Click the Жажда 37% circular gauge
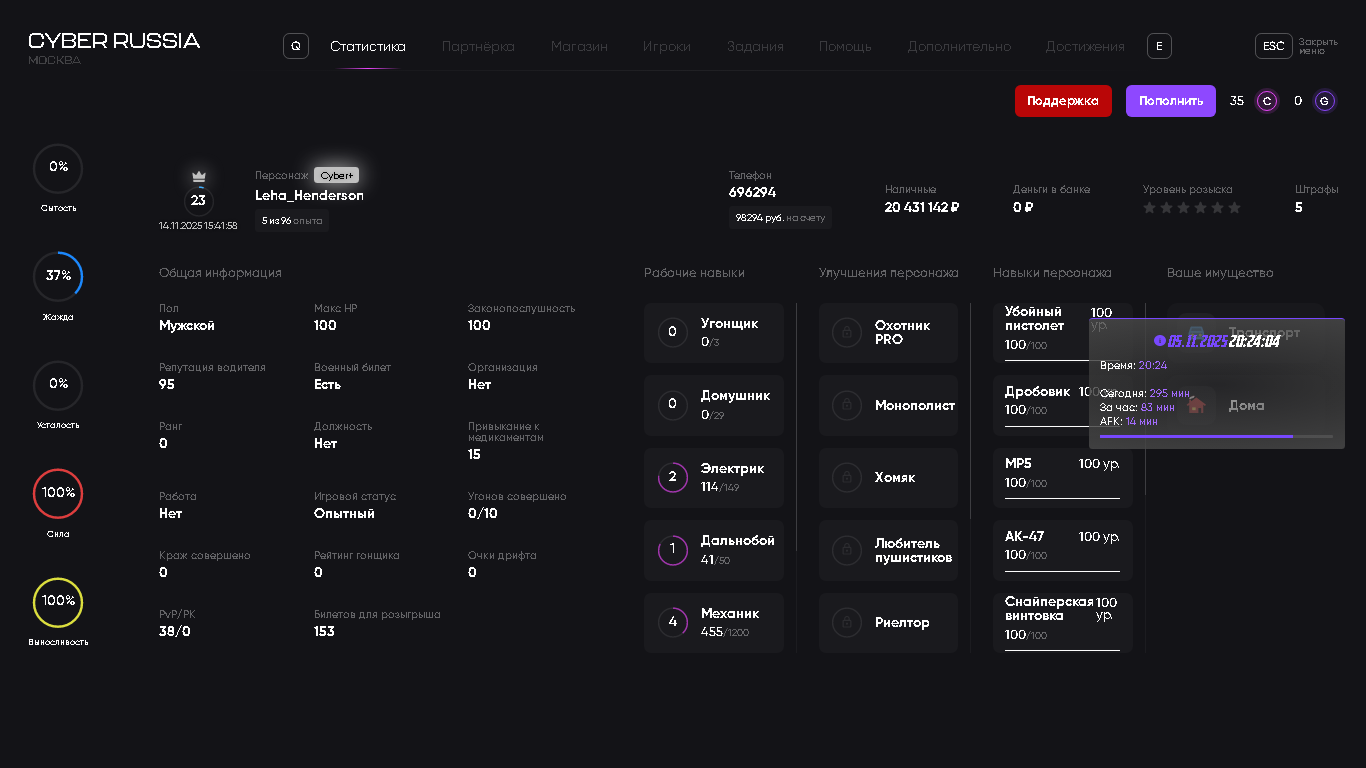Image resolution: width=1366 pixels, height=768 pixels. [58, 276]
